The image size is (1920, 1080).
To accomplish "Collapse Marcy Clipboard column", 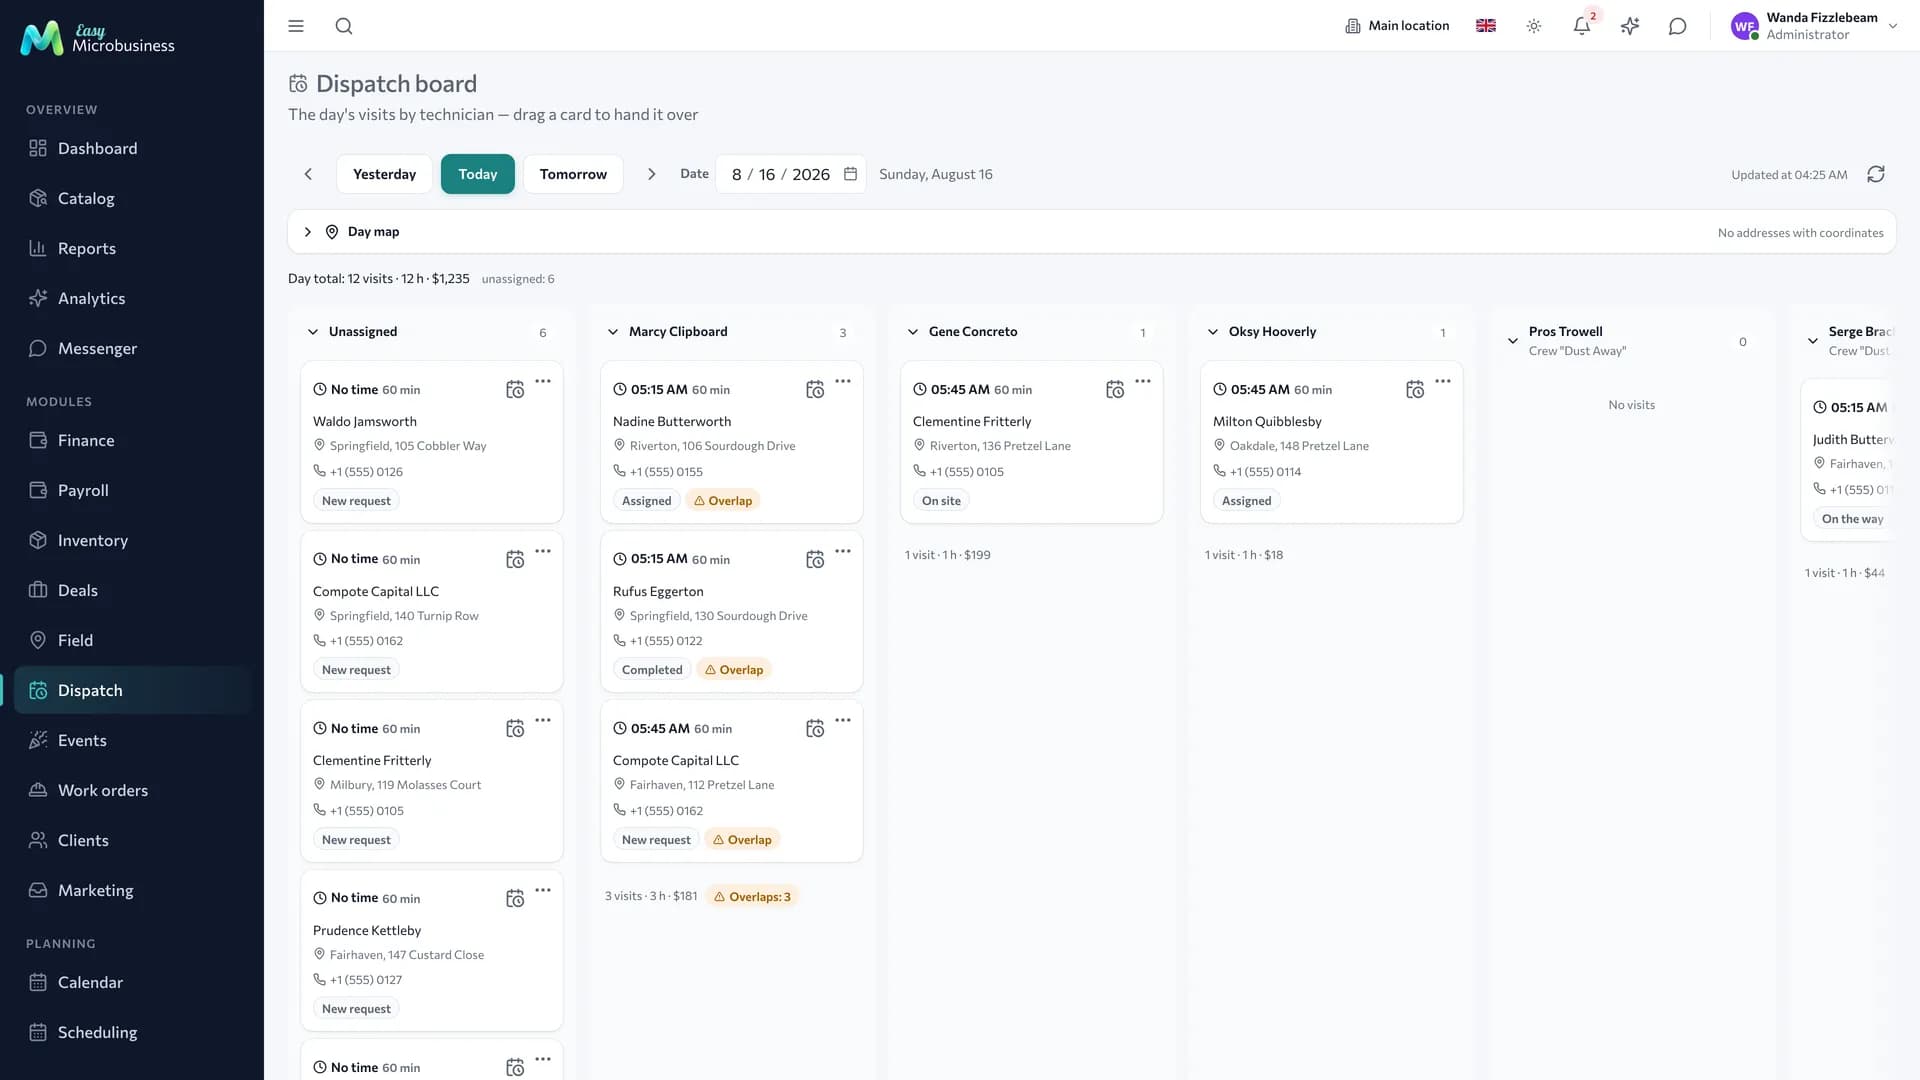I will tap(613, 332).
